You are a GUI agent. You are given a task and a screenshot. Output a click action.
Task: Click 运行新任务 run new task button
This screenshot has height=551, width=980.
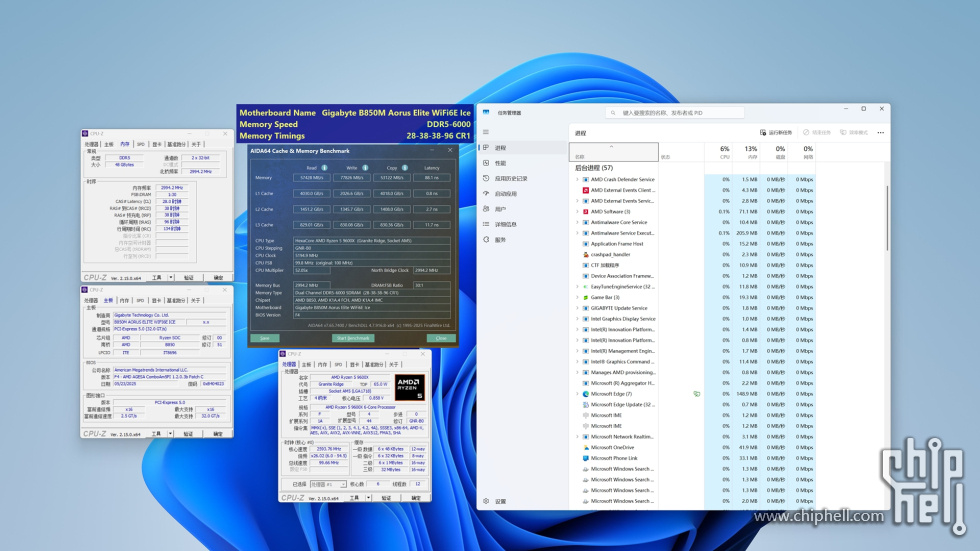pos(776,132)
